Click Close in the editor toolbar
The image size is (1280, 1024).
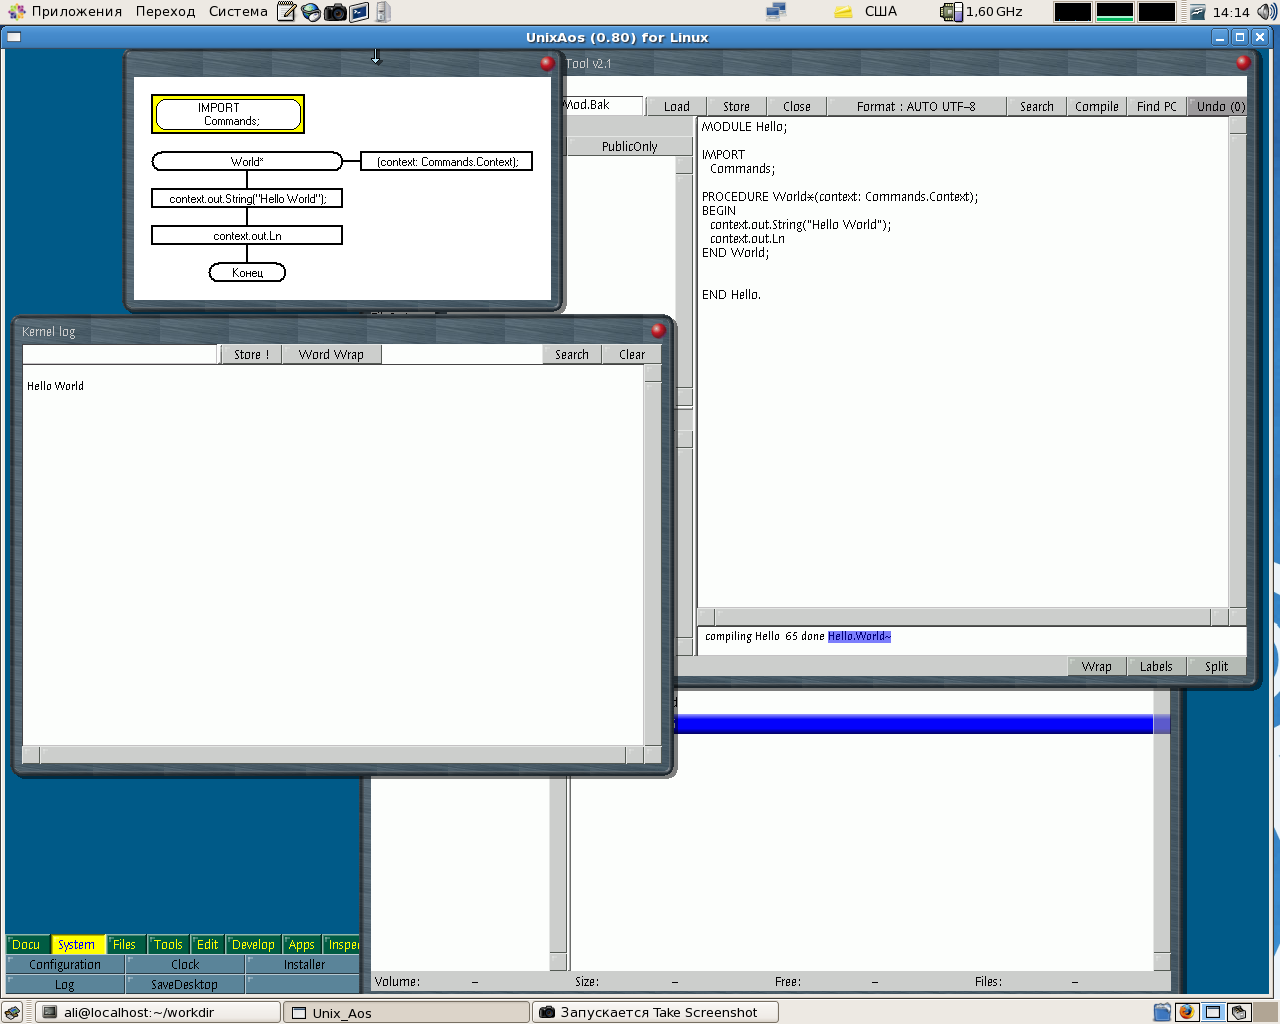click(x=797, y=107)
